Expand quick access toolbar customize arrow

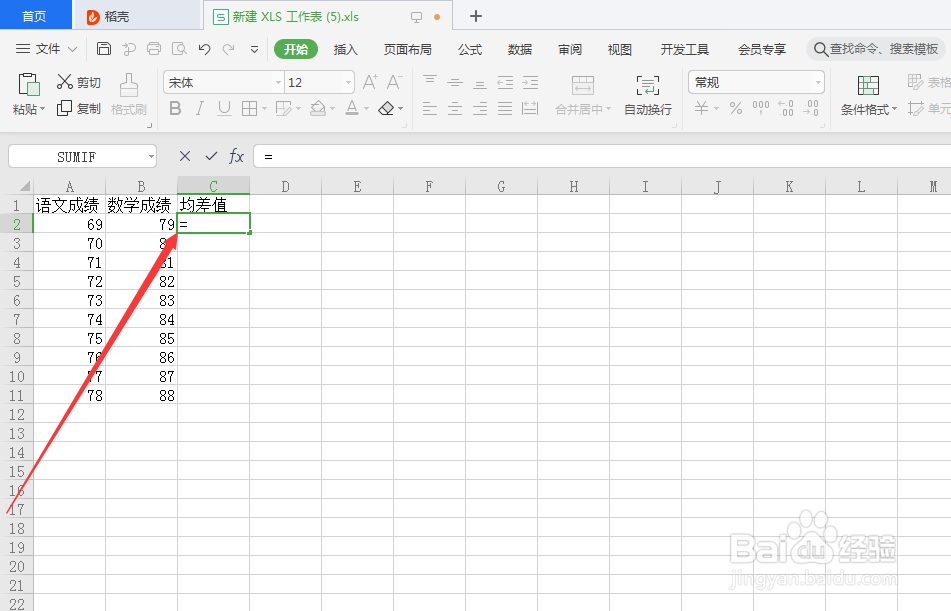254,49
